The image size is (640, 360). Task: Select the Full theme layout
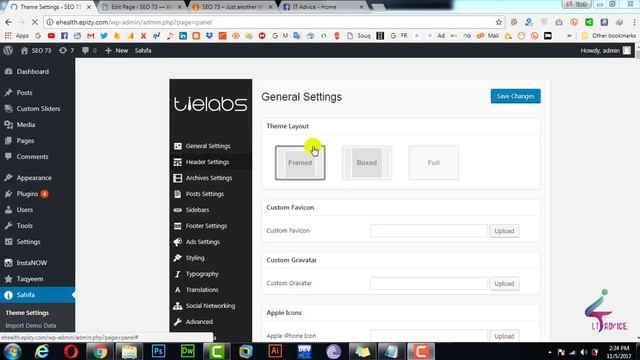[433, 162]
